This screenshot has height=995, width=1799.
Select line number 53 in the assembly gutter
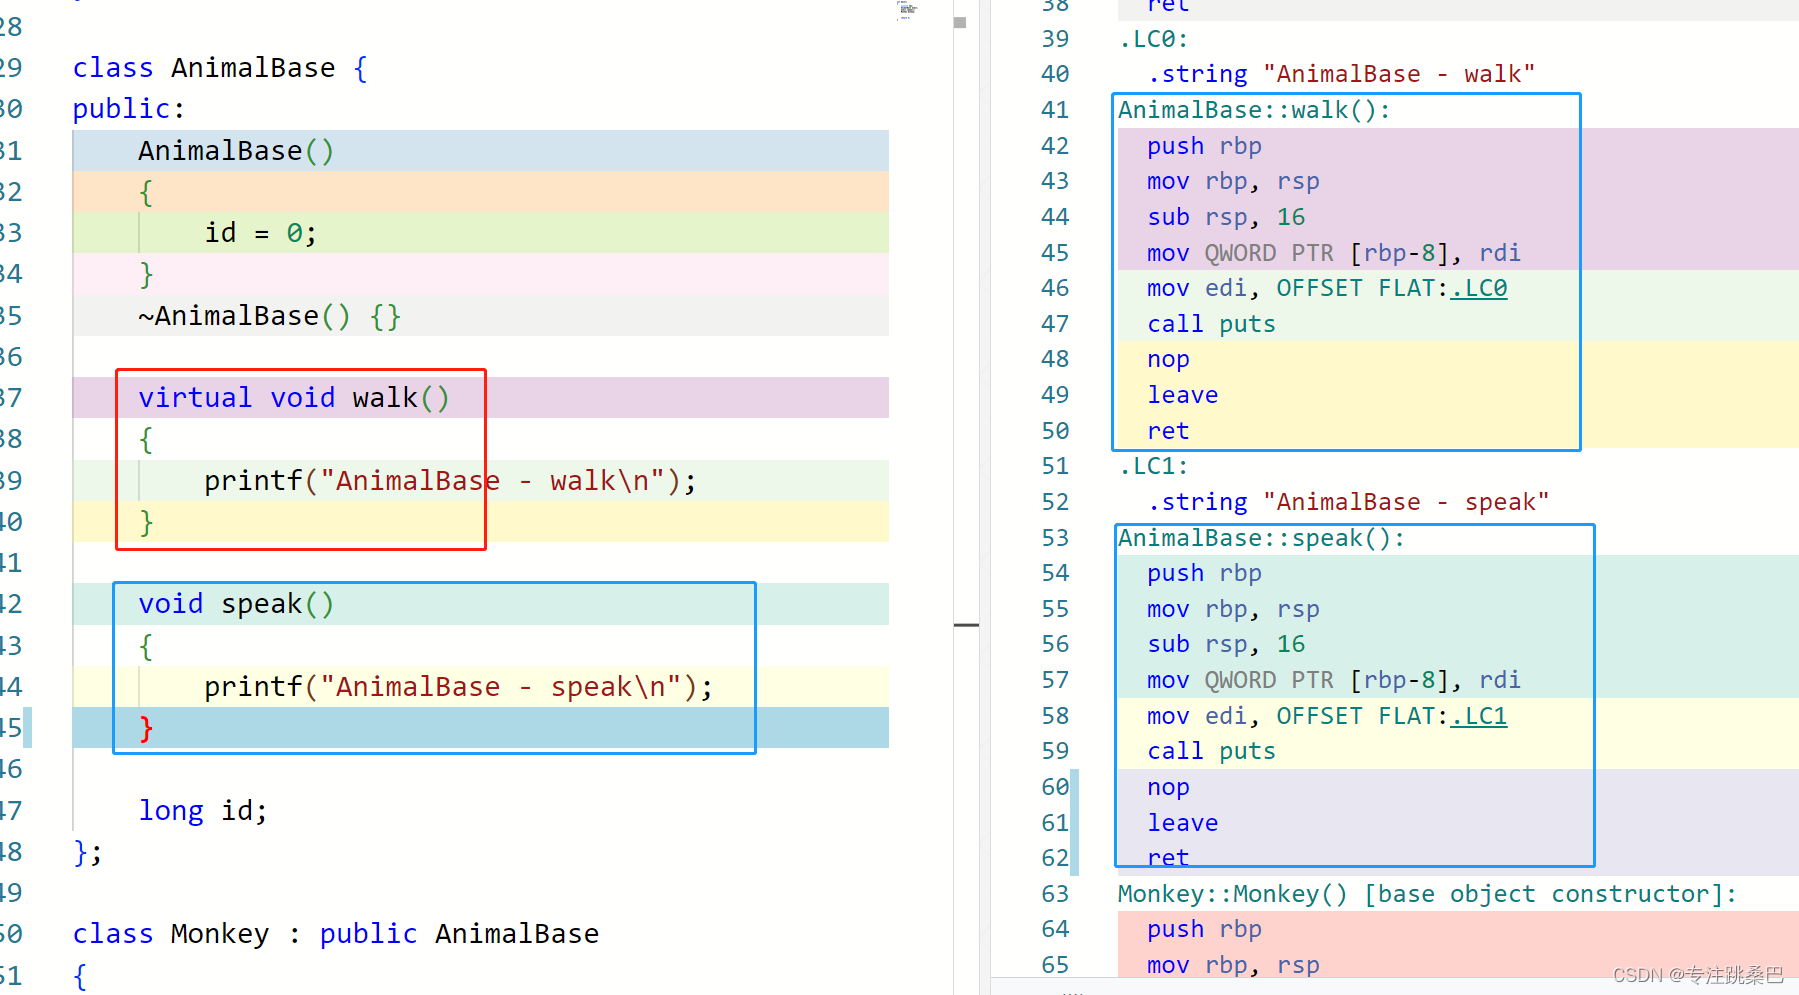coord(1055,538)
